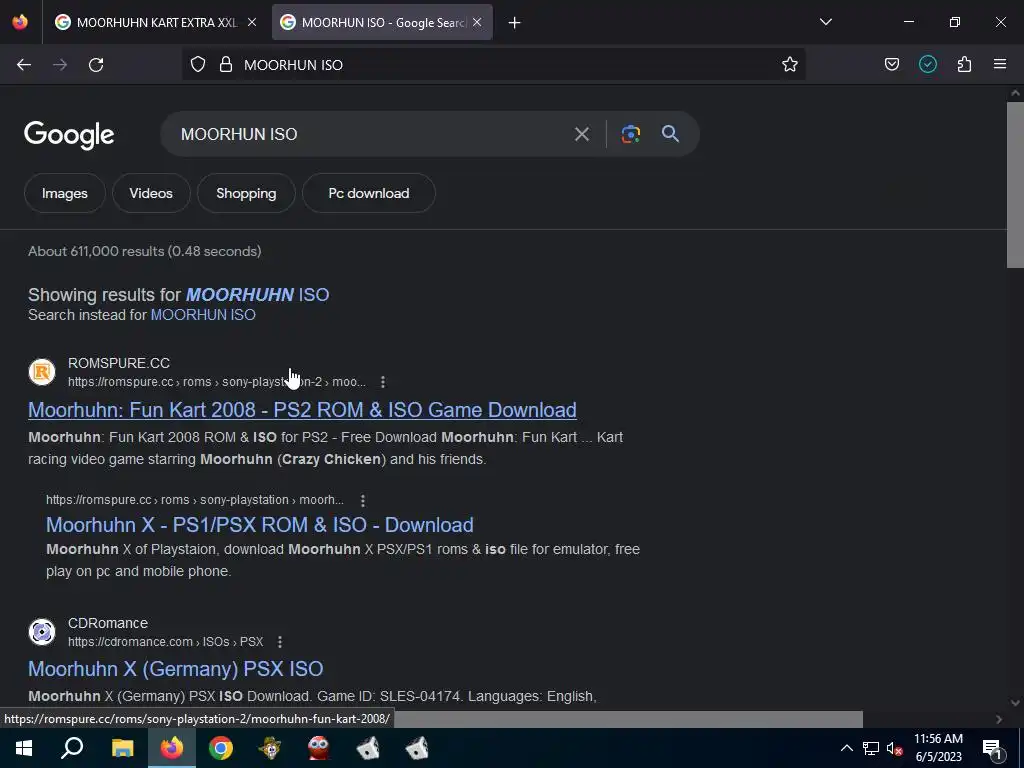Open options for ROMSPURE.CC result
The height and width of the screenshot is (768, 1024).
(383, 382)
